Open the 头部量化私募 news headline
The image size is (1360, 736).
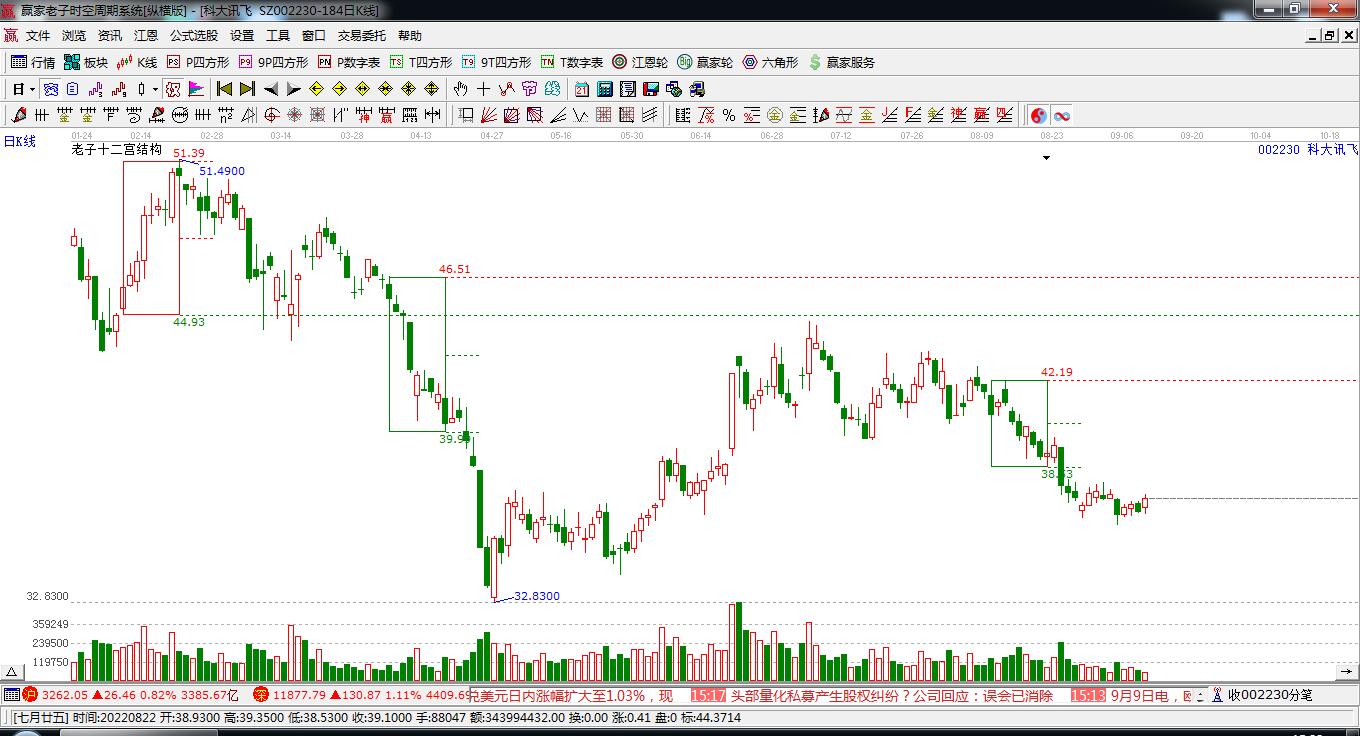[892, 695]
